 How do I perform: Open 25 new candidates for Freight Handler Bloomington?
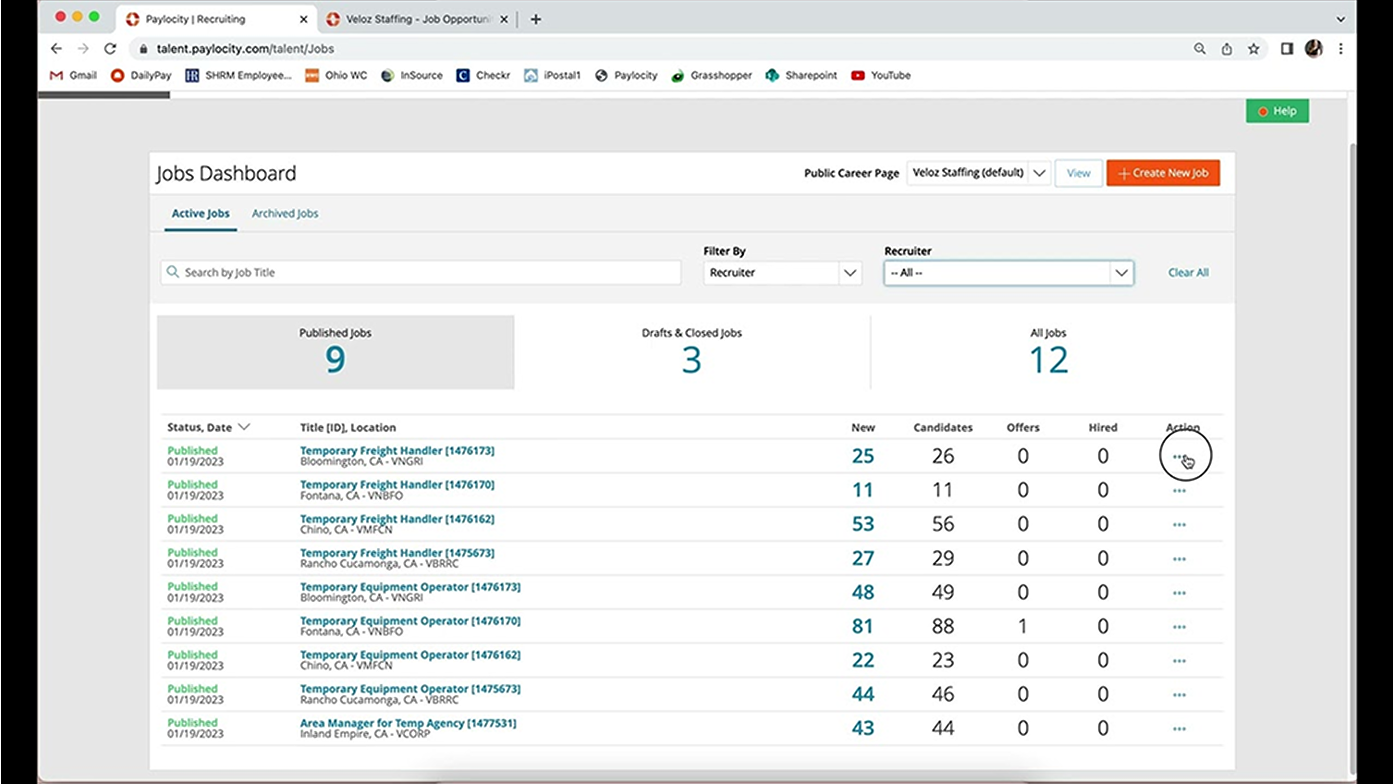862,456
